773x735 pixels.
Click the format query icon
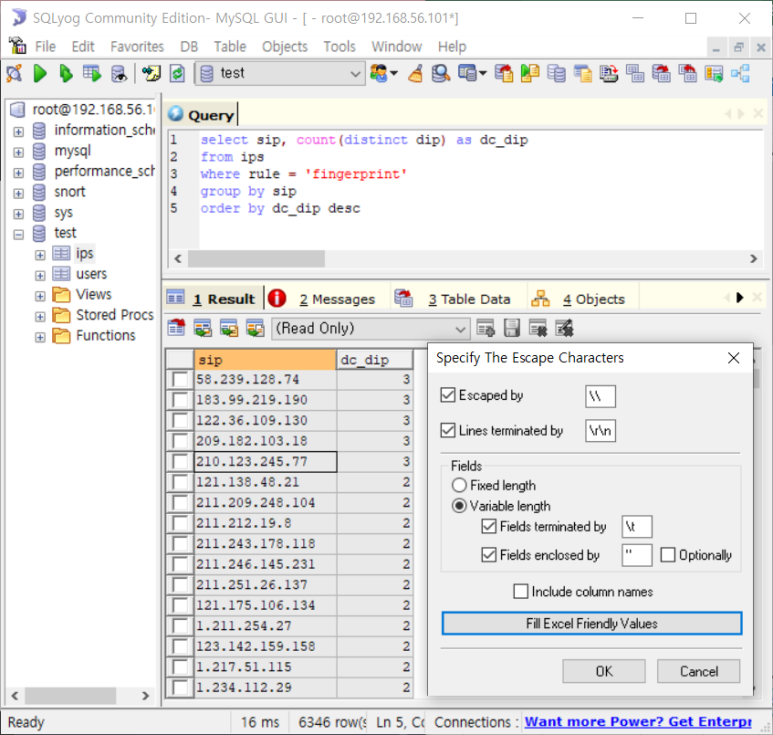coord(151,74)
